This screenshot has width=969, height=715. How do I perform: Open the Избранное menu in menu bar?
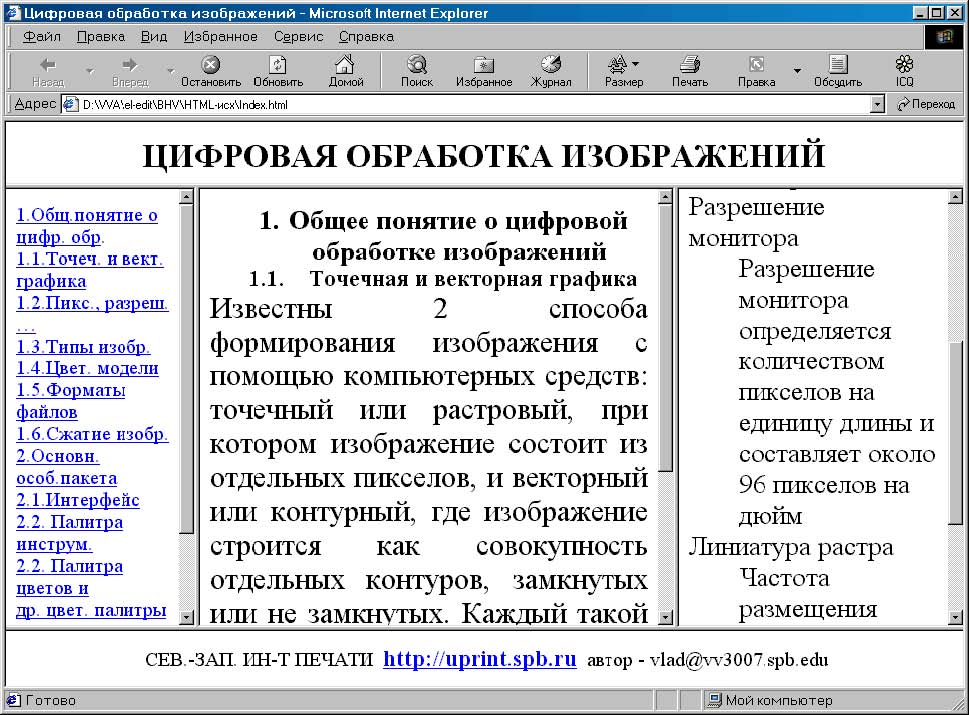(221, 36)
